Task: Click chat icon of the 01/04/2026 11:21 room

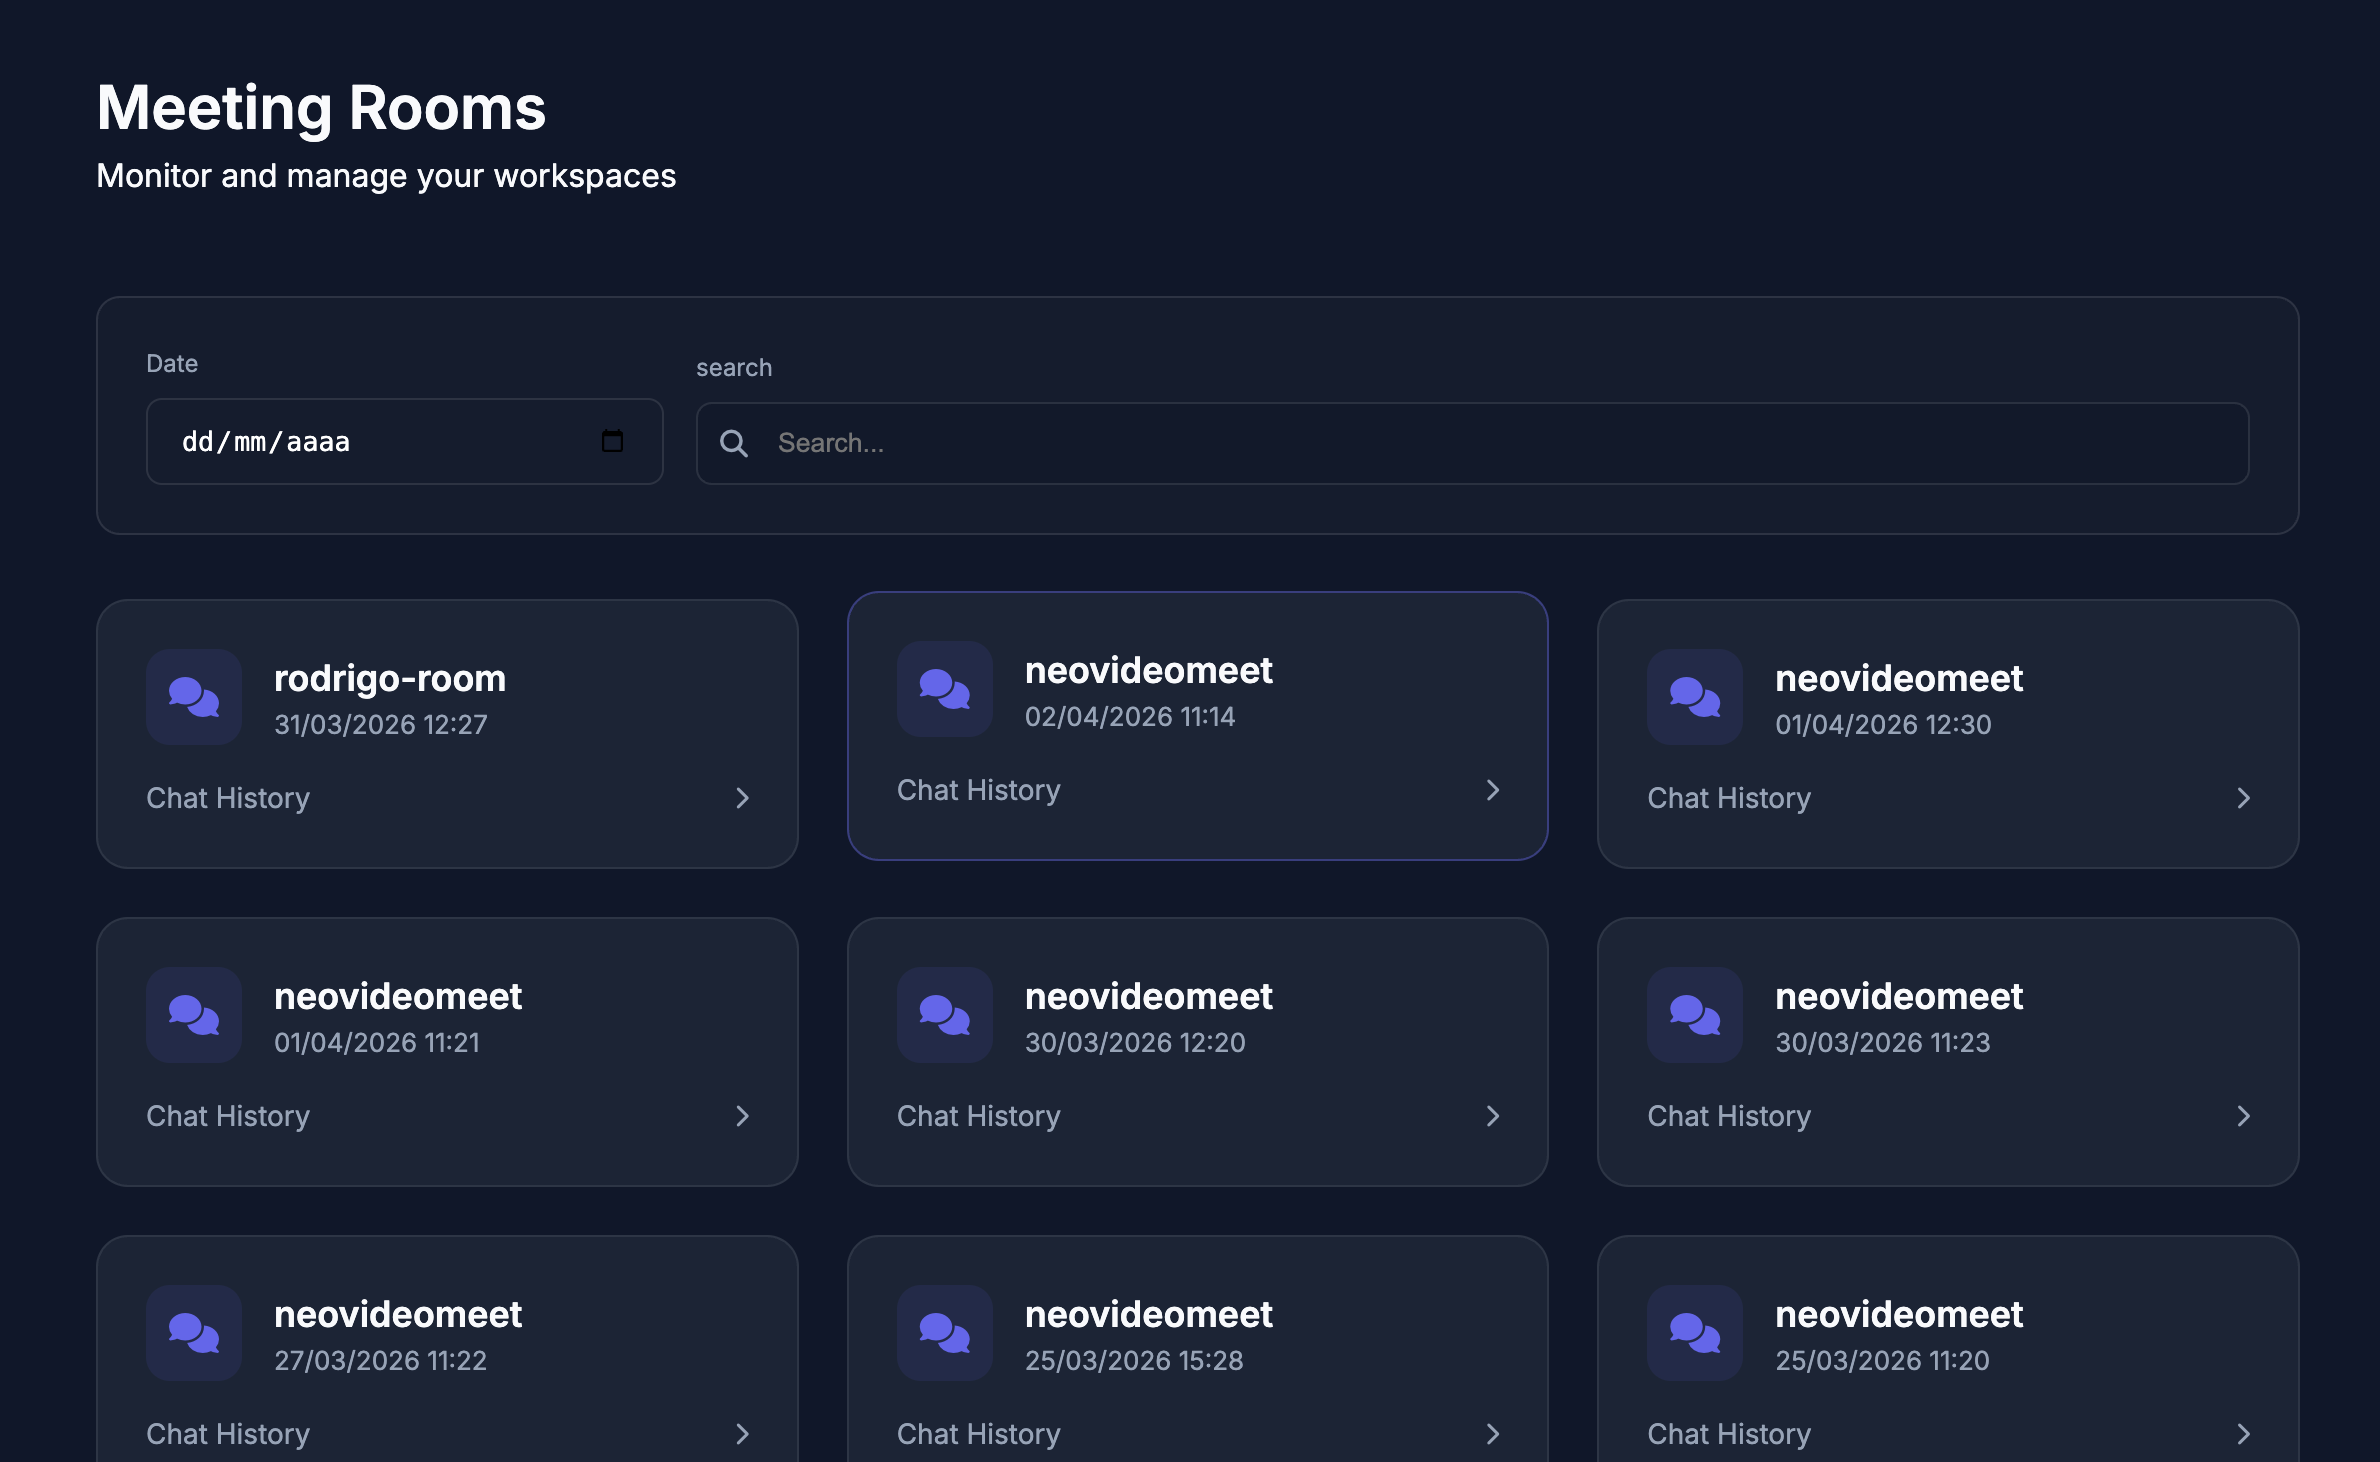Action: pyautogui.click(x=194, y=1015)
